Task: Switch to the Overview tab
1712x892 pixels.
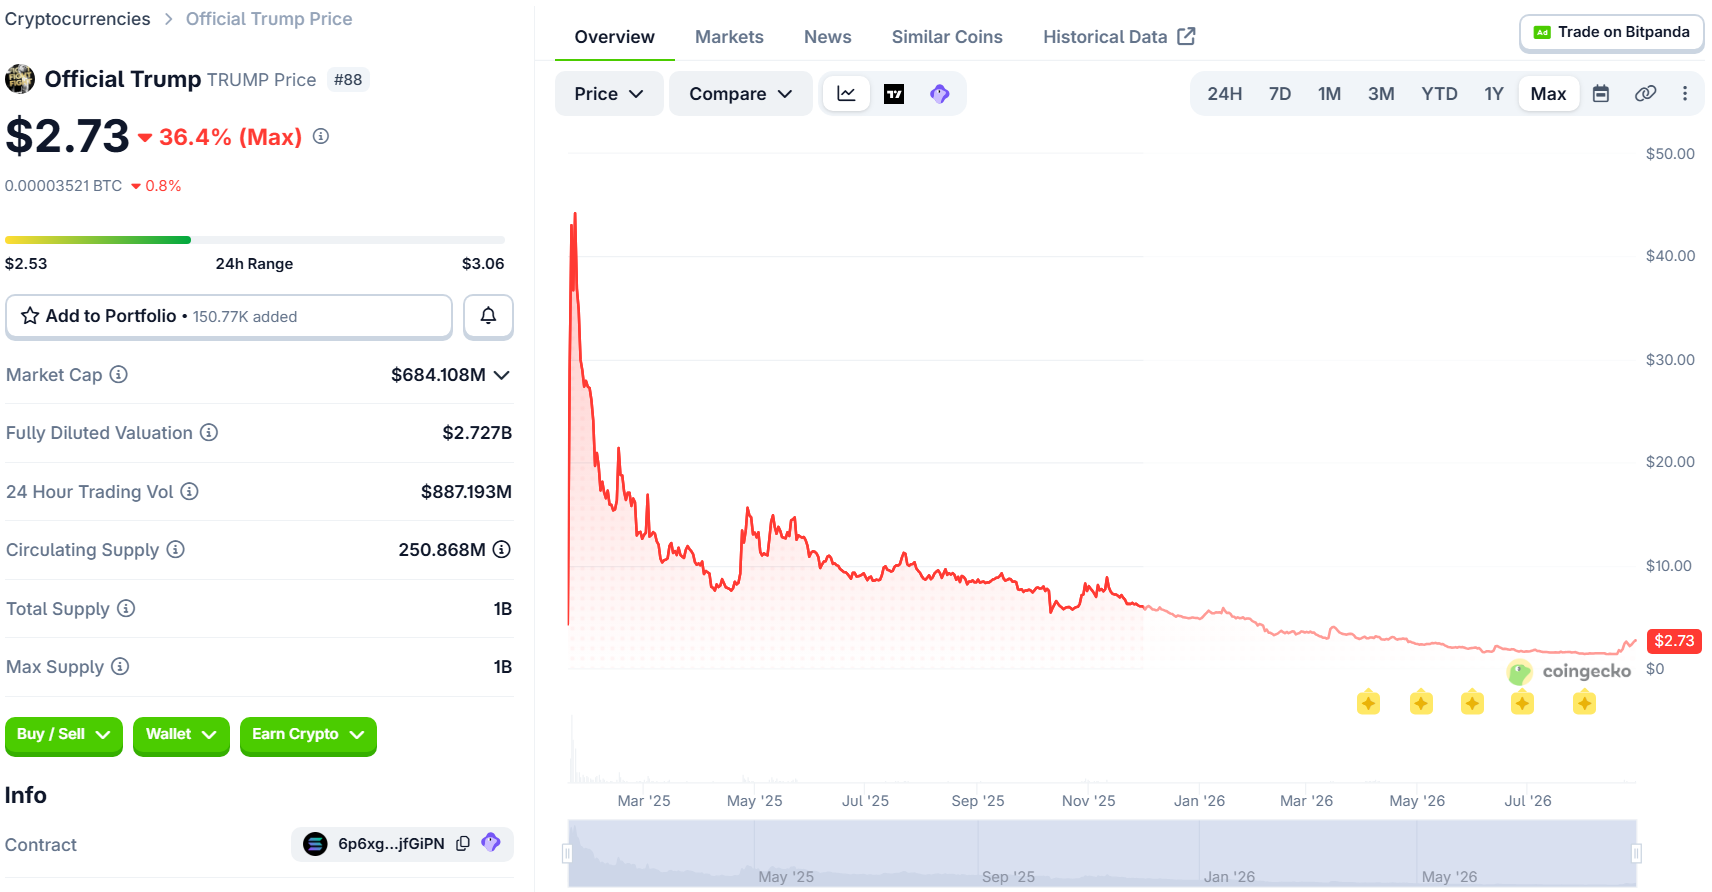Action: point(614,37)
